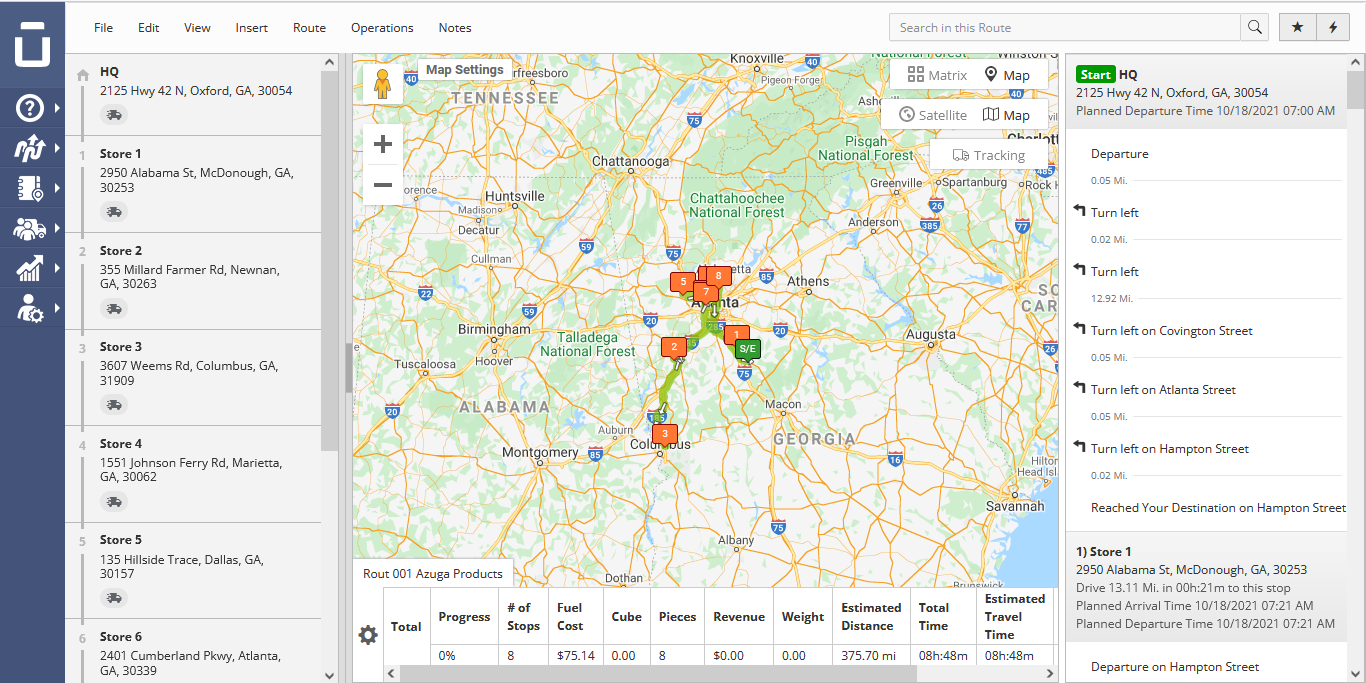This screenshot has width=1366, height=683.
Task: Open the address book sidebar icon
Action: coord(29,187)
